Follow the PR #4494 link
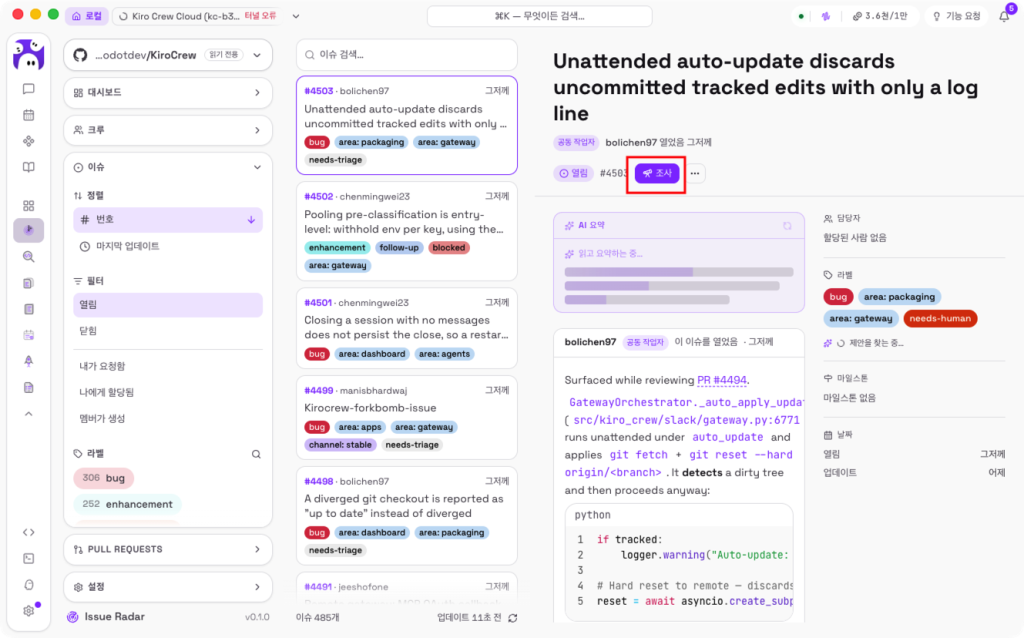Screen dimensions: 1024x638 click(x=722, y=380)
